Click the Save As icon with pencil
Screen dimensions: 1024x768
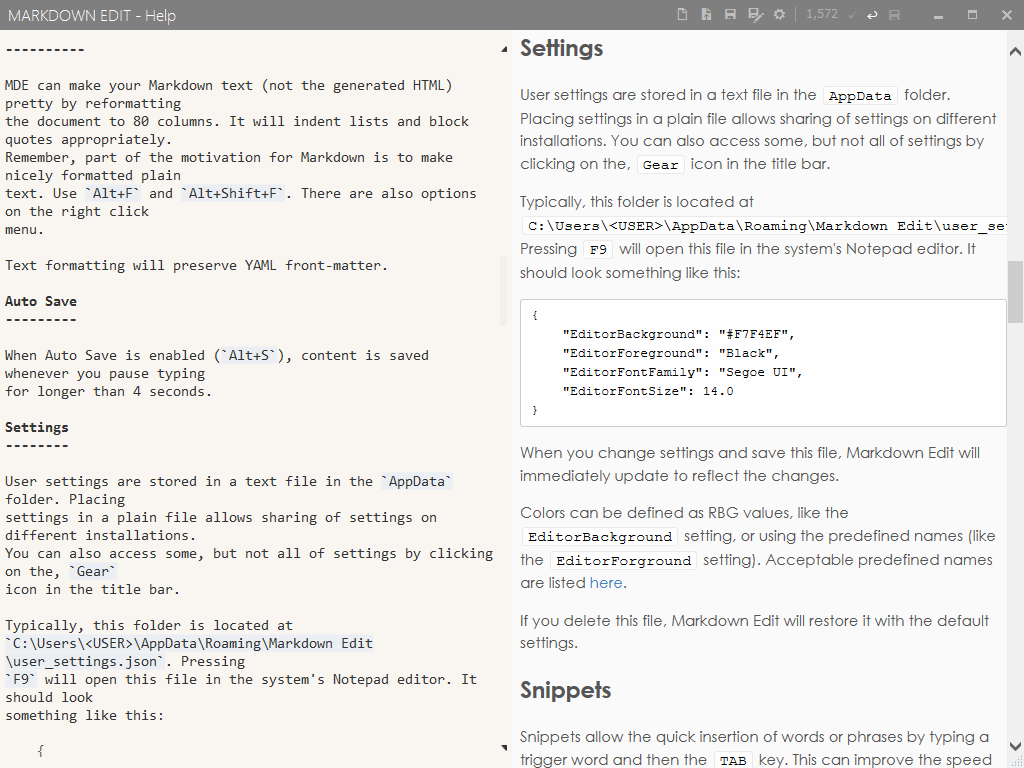(x=755, y=15)
